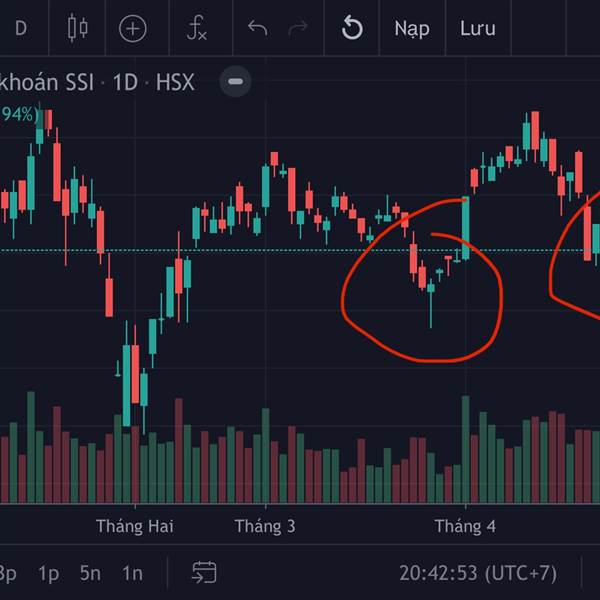Viewport: 600px width, 600px height.
Task: Select the 1n date range
Action: (x=132, y=573)
